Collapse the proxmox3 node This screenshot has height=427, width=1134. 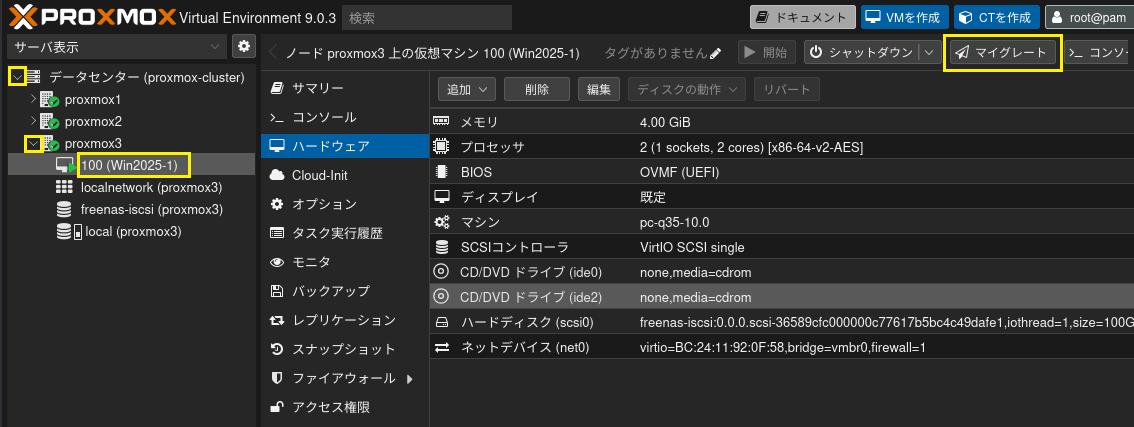(x=33, y=143)
